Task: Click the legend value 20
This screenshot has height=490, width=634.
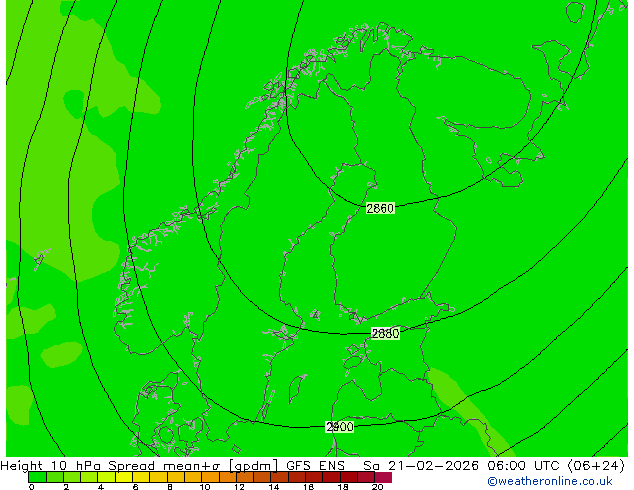Action: 377,487
